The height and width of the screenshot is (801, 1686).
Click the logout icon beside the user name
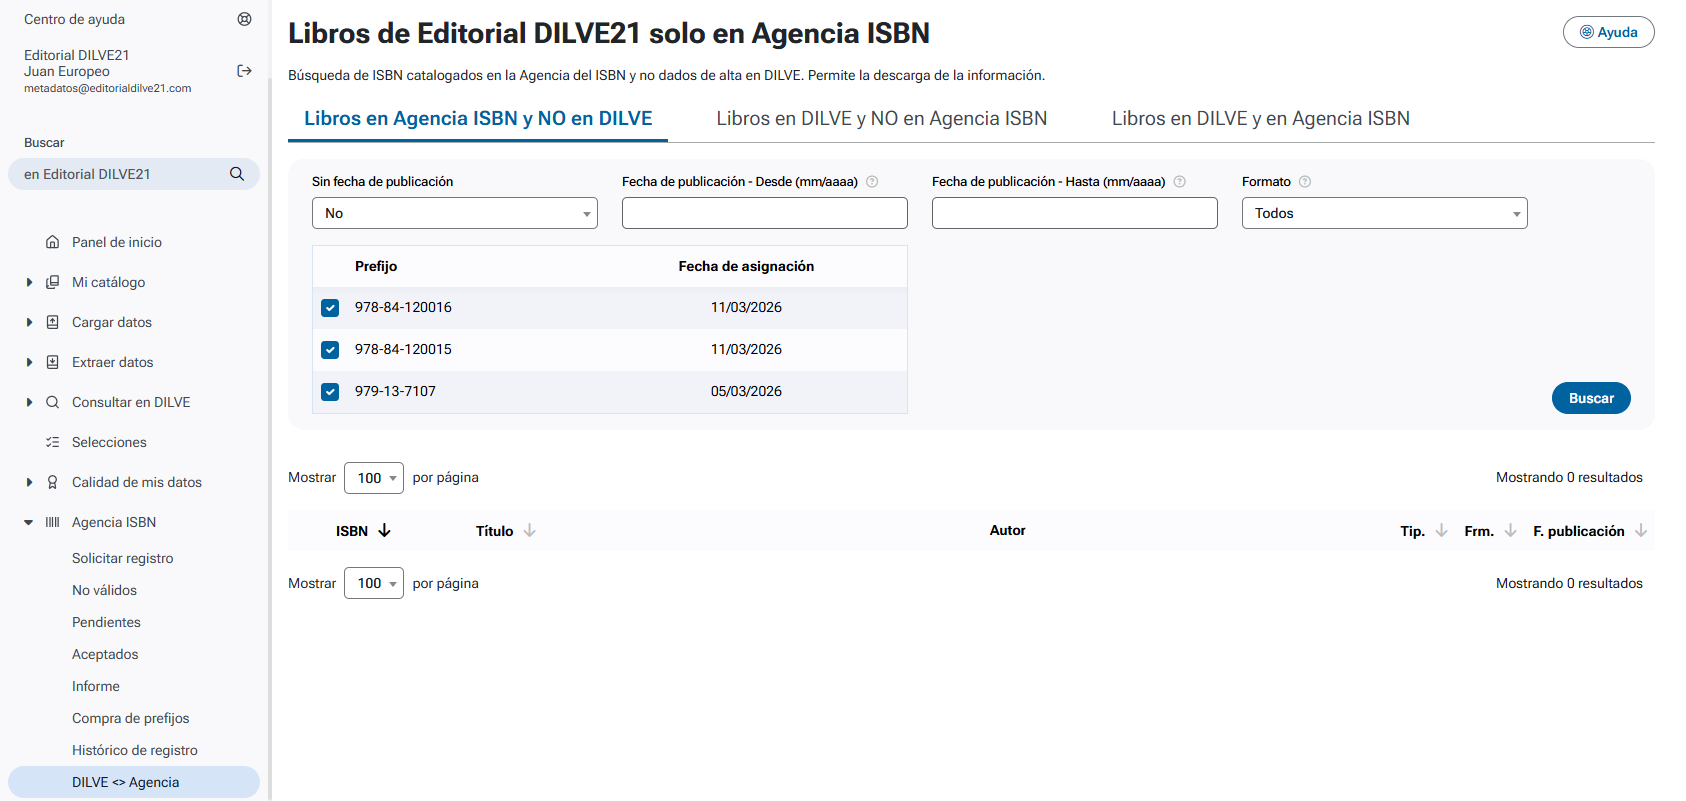point(244,71)
